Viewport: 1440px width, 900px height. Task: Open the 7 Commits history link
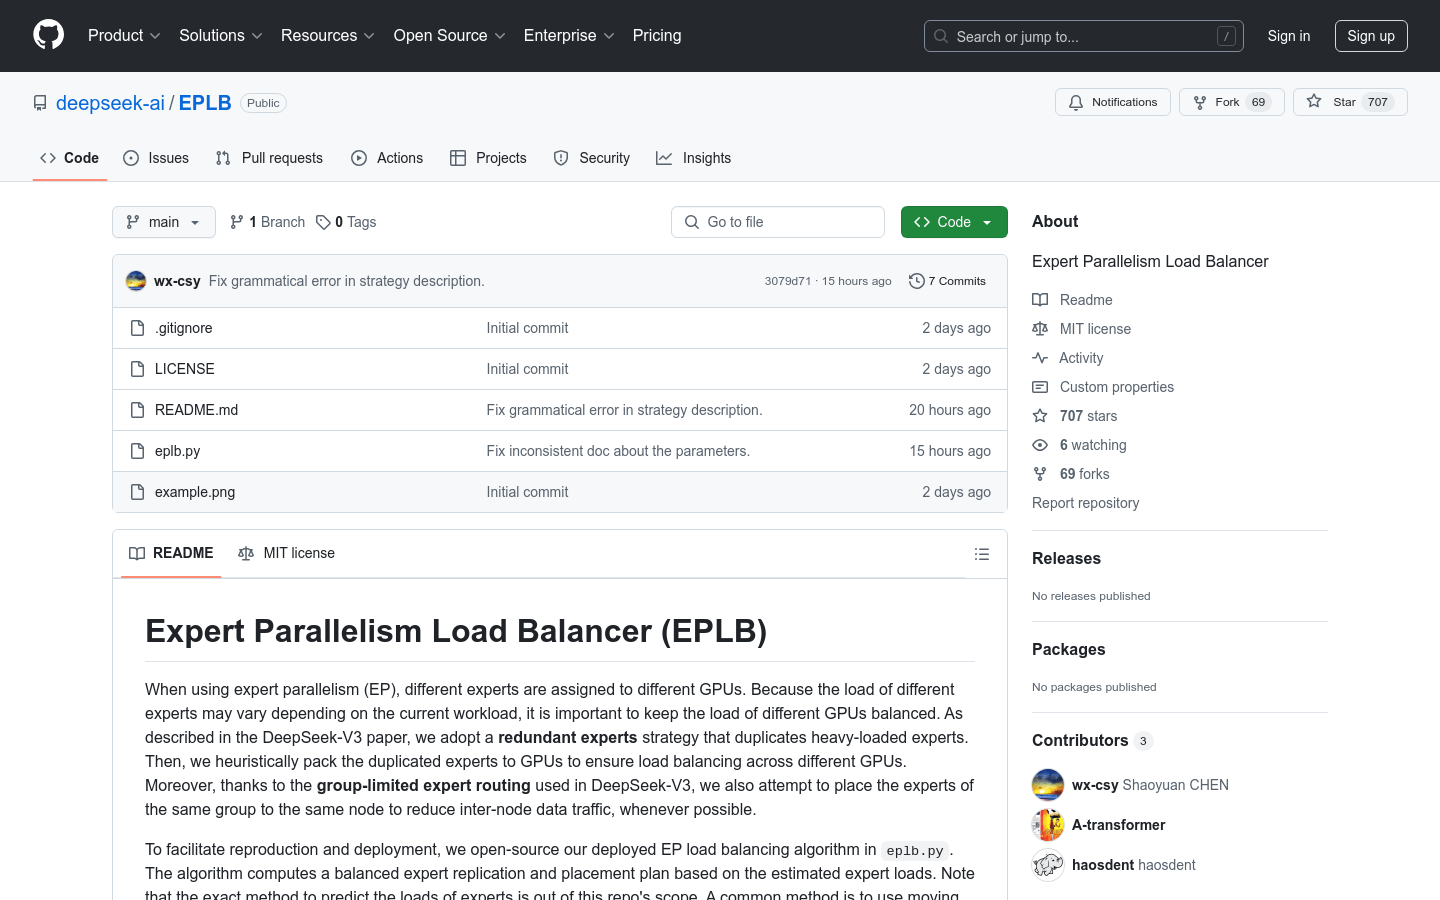[x=947, y=281]
